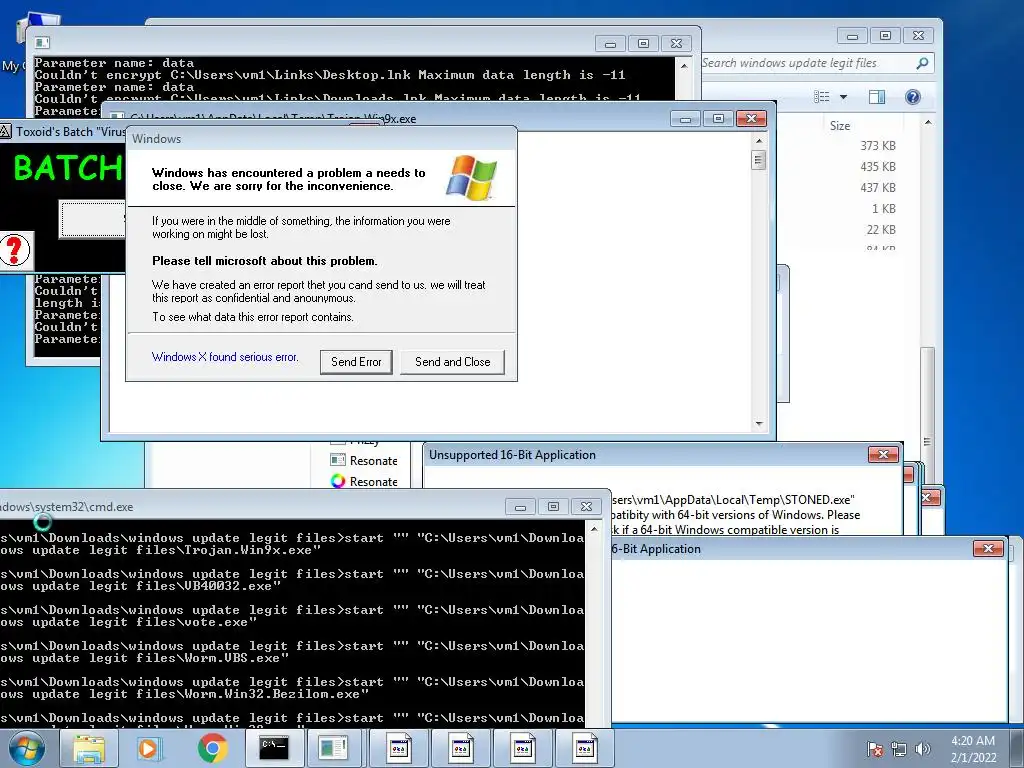Toggle the preview pane in Explorer
The height and width of the screenshot is (768, 1024).
877,97
